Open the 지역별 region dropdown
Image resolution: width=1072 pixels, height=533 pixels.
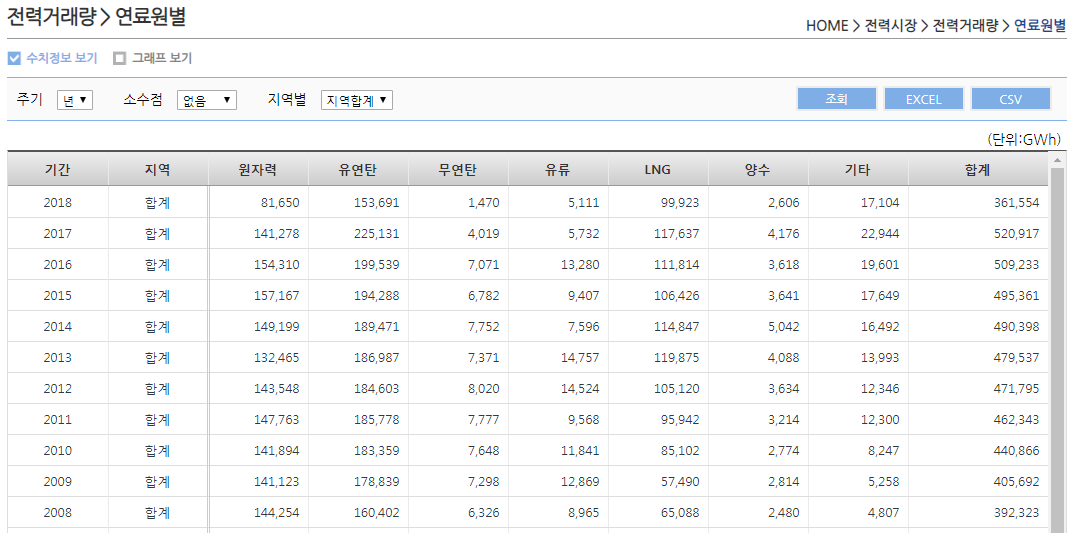356,100
